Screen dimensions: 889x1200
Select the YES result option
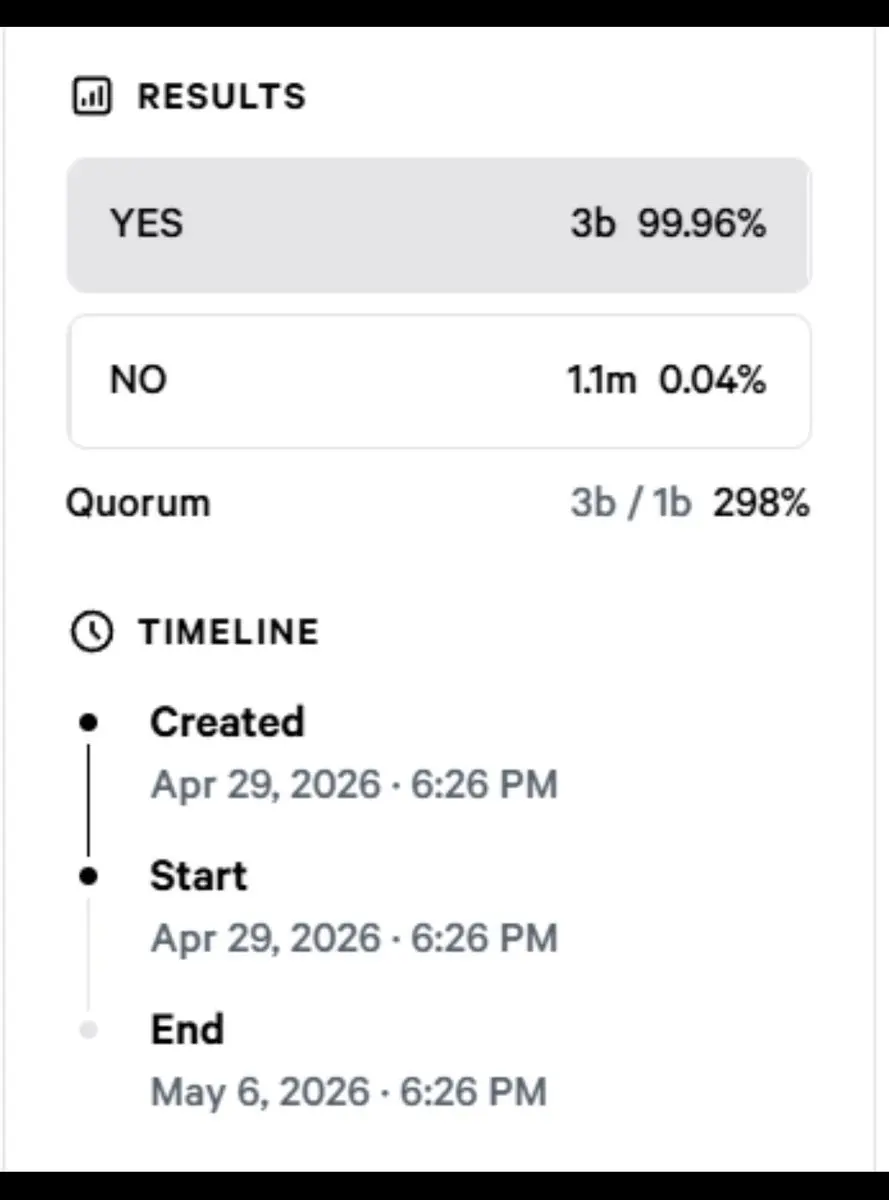[x=438, y=225]
